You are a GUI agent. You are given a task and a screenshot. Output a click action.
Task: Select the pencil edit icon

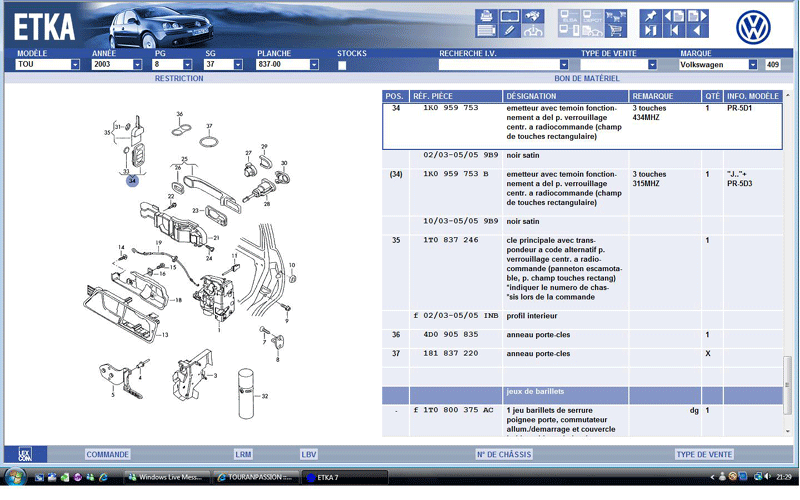pyautogui.click(x=510, y=30)
